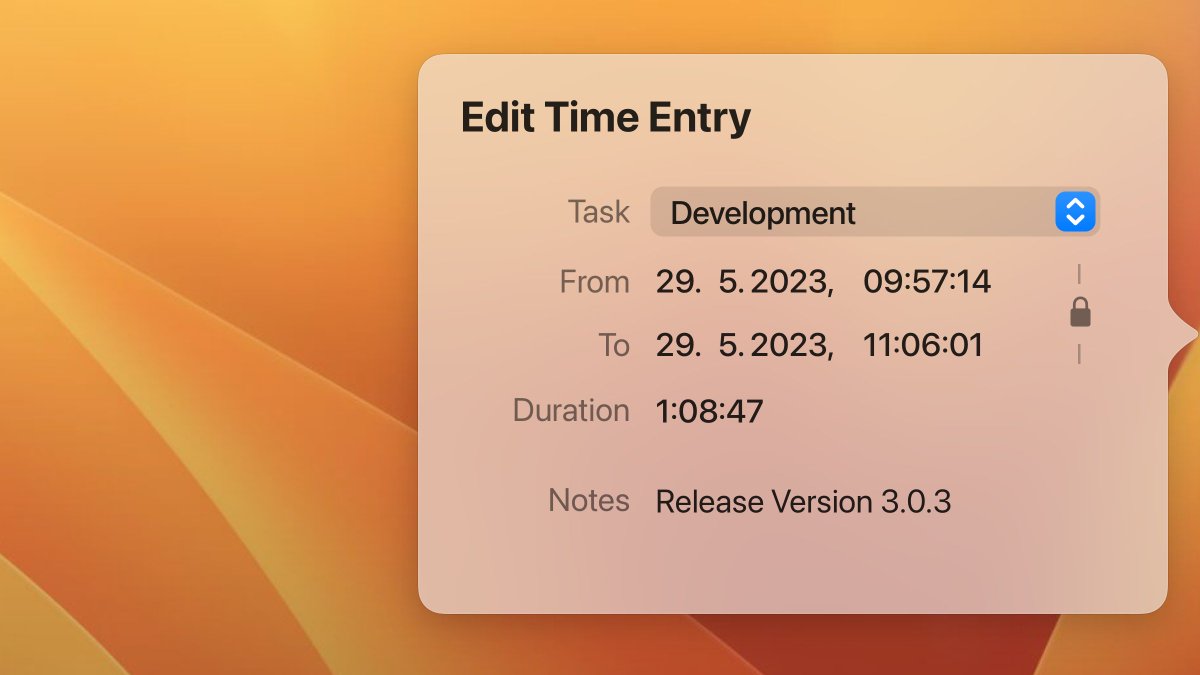1200x675 pixels.
Task: Select the month in the From date
Action: (x=730, y=282)
